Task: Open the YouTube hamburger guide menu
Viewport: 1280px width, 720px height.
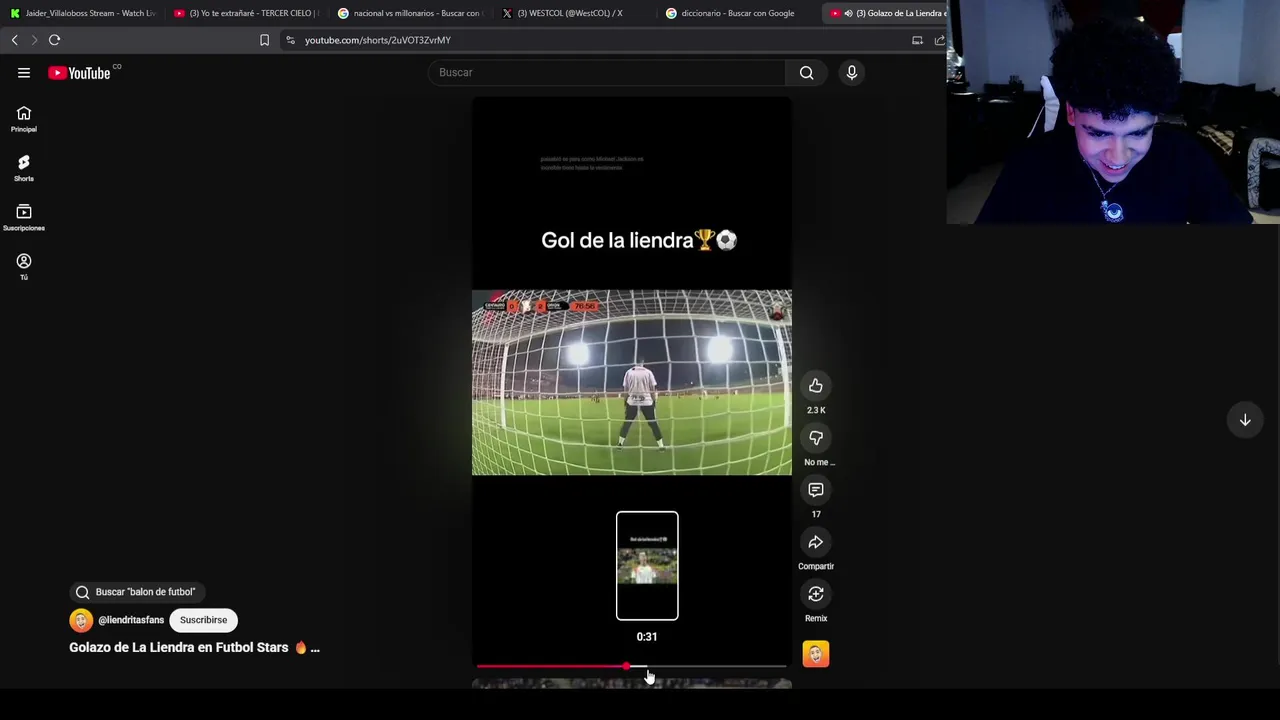Action: (x=24, y=73)
